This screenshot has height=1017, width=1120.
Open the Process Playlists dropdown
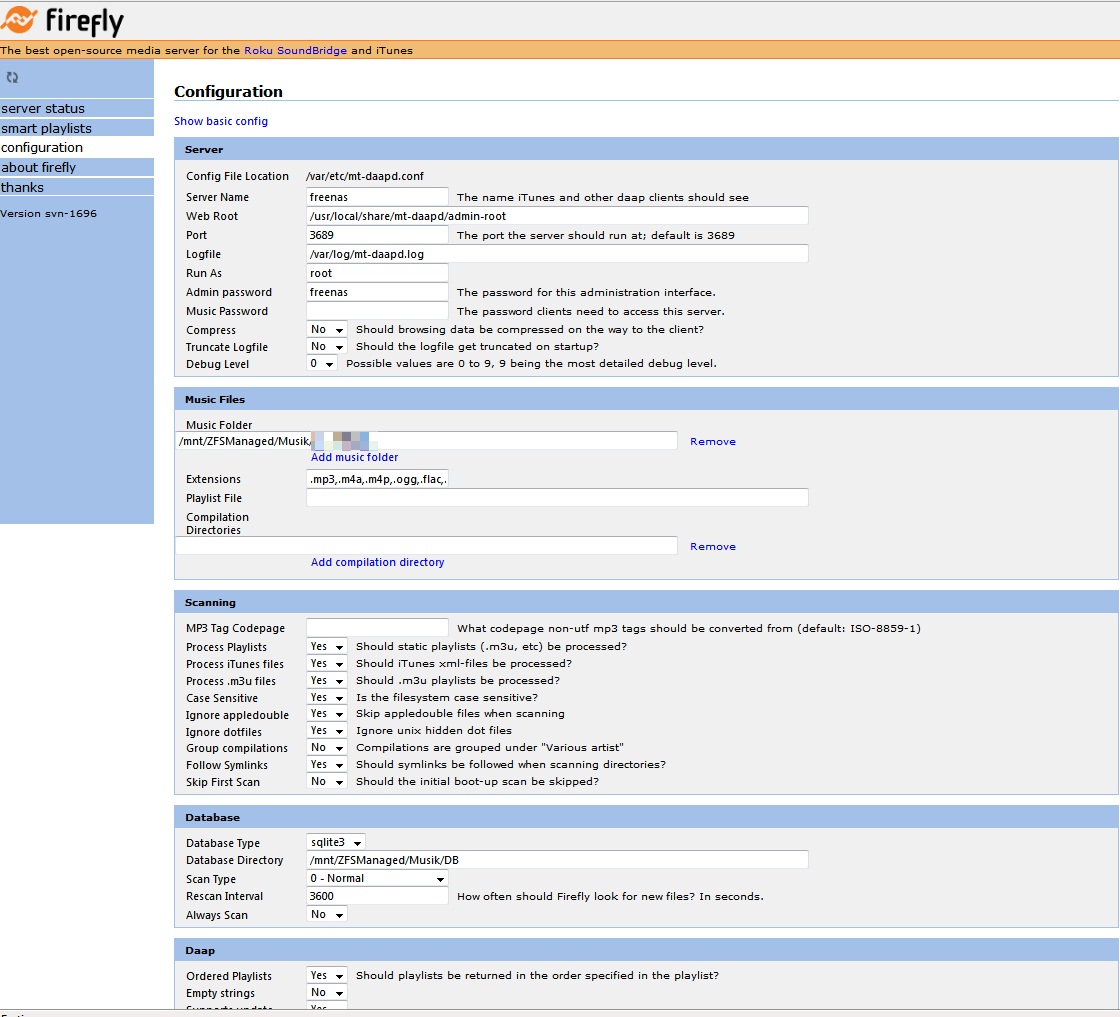click(x=327, y=646)
